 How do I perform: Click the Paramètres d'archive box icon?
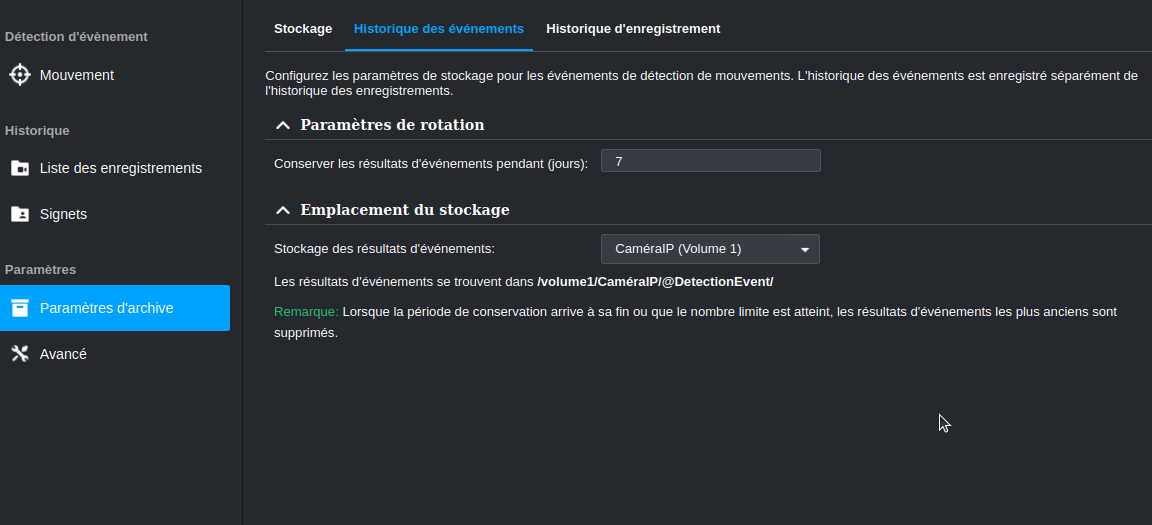(20, 308)
